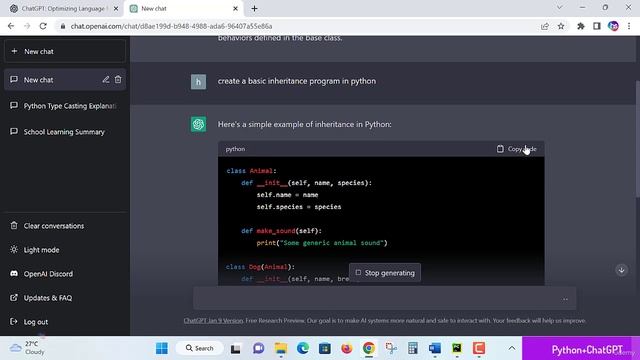
Task: Open the Windows Start menu
Action: pyautogui.click(x=162, y=348)
